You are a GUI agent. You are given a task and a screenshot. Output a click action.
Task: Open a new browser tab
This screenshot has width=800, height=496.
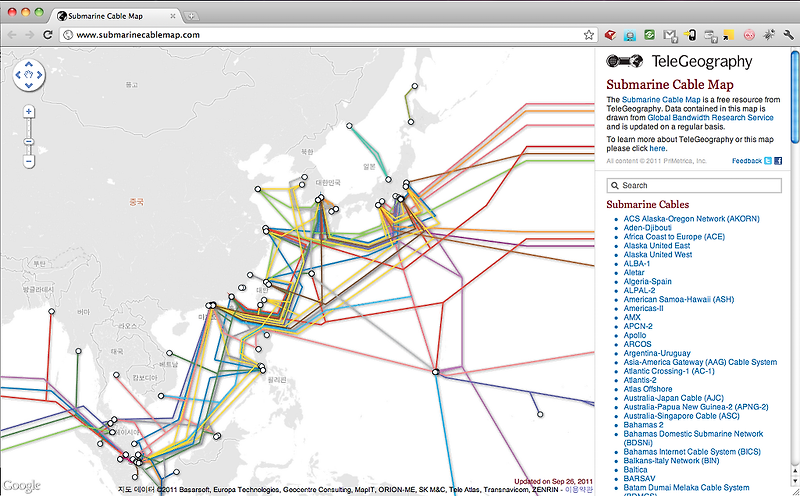coord(191,16)
